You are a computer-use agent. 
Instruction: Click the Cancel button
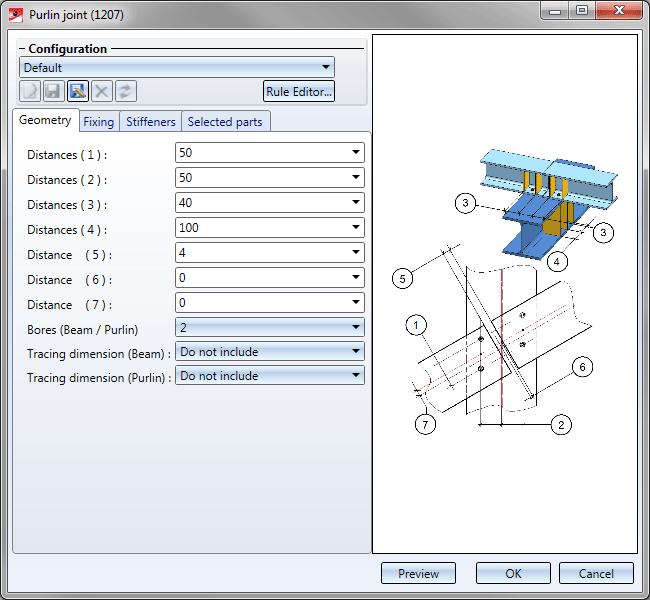coord(596,573)
